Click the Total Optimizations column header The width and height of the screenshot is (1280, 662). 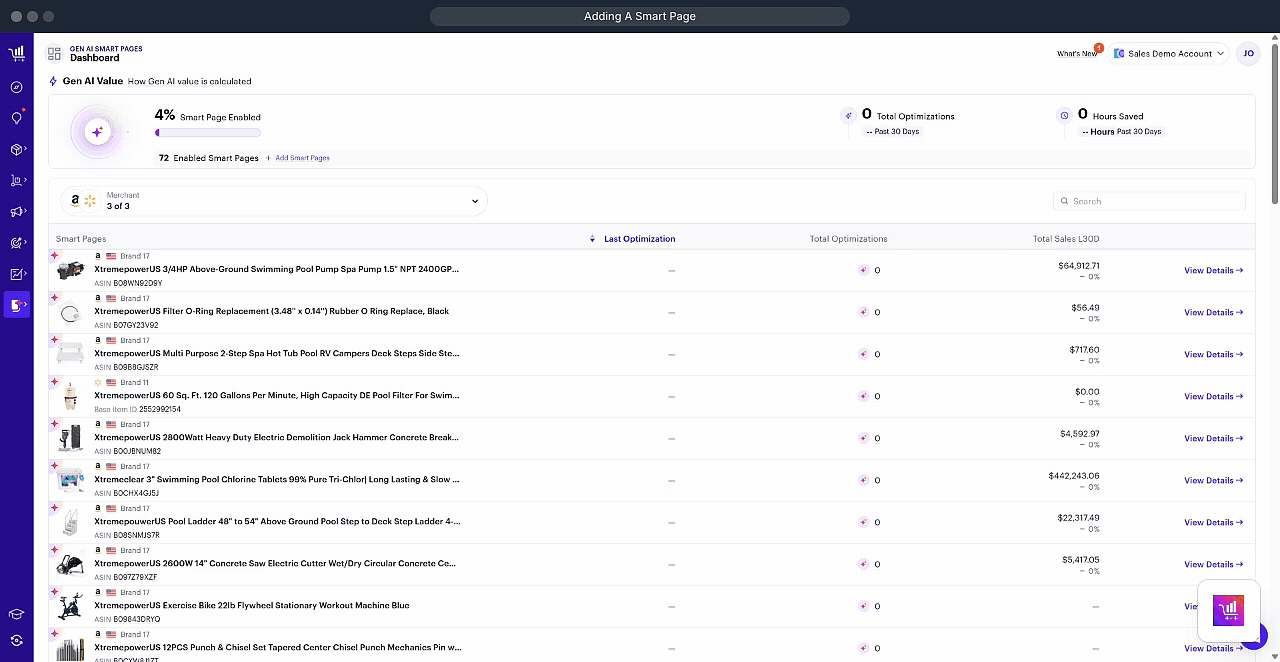848,239
